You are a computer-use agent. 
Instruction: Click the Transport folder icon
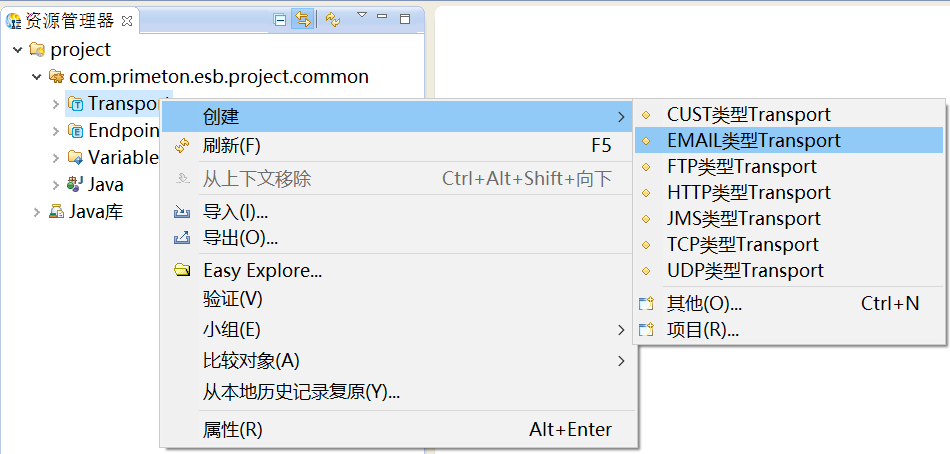(x=75, y=104)
